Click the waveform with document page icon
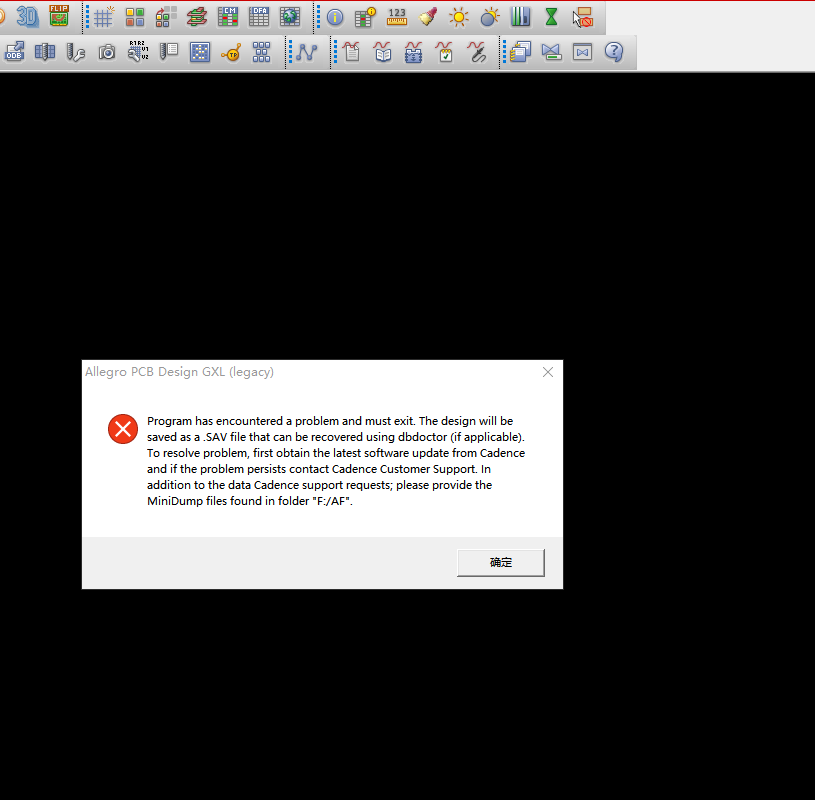 click(x=352, y=52)
